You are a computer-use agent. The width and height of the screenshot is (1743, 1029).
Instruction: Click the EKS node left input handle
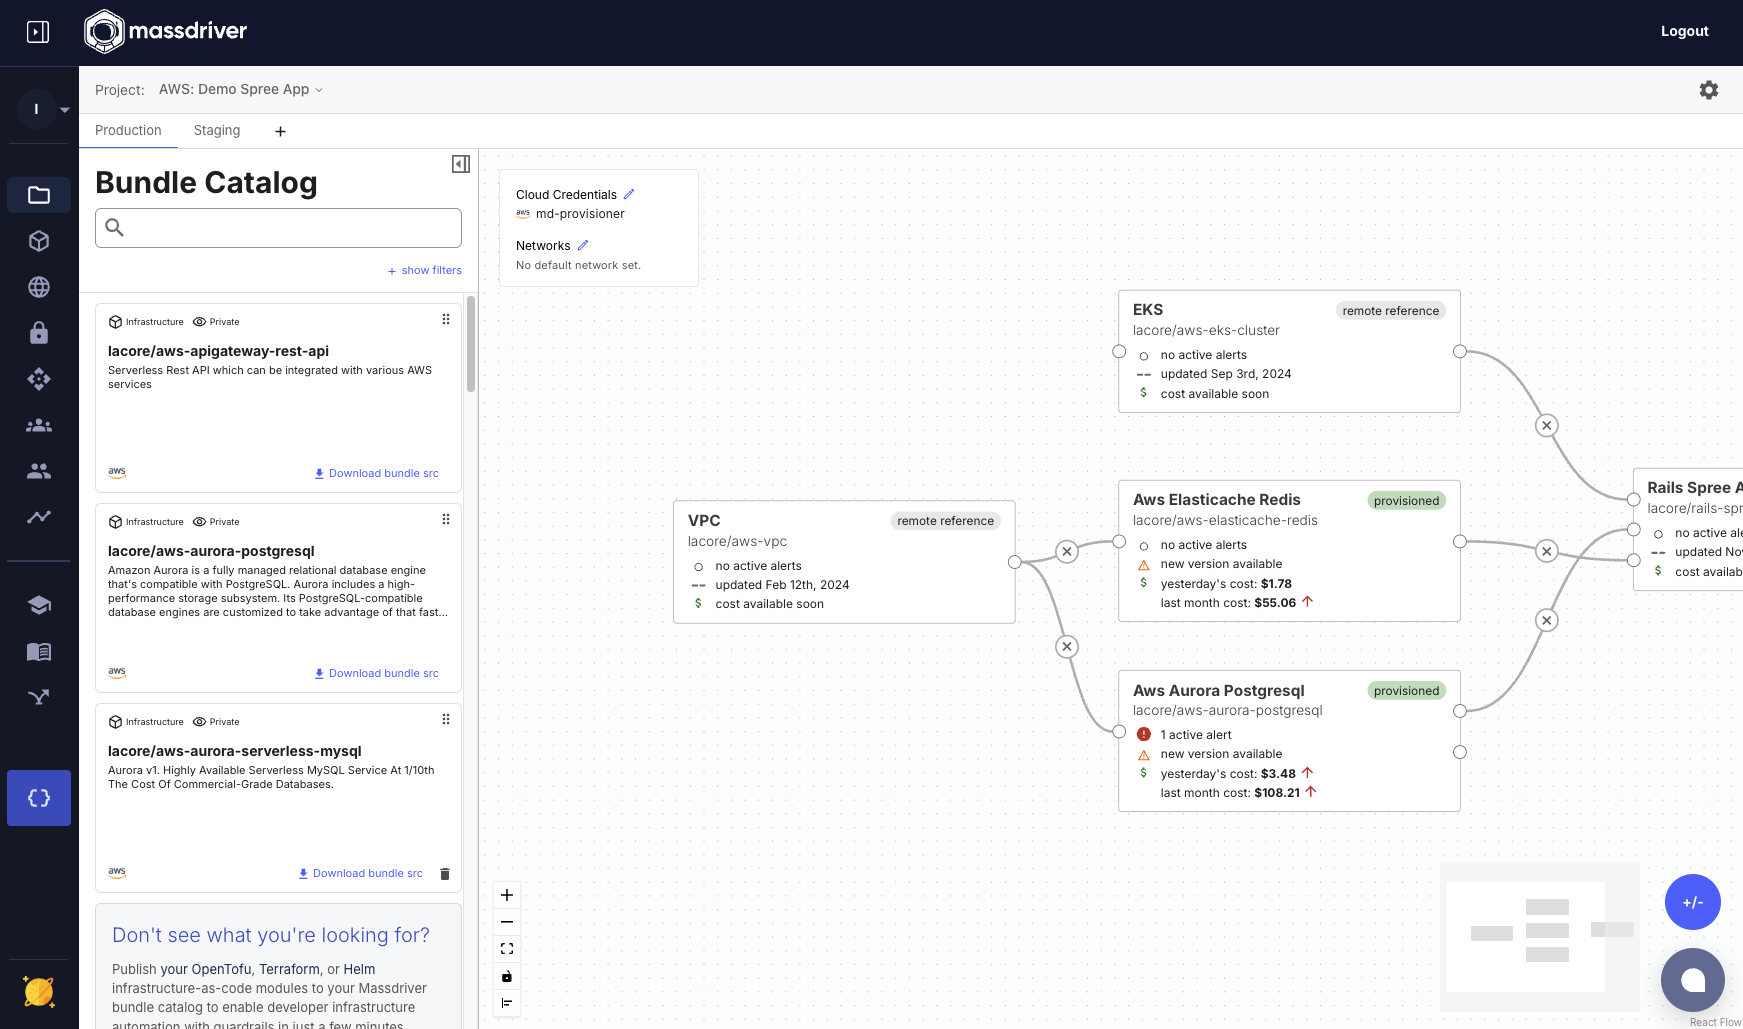tap(1119, 351)
